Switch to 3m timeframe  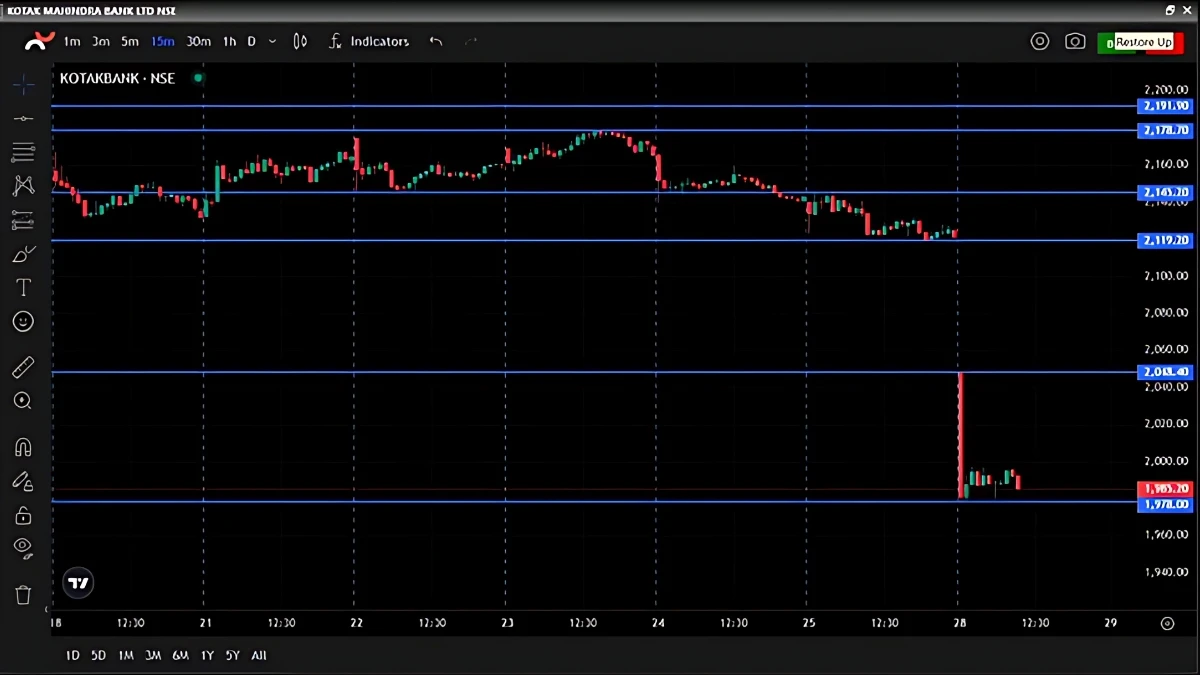coord(101,41)
